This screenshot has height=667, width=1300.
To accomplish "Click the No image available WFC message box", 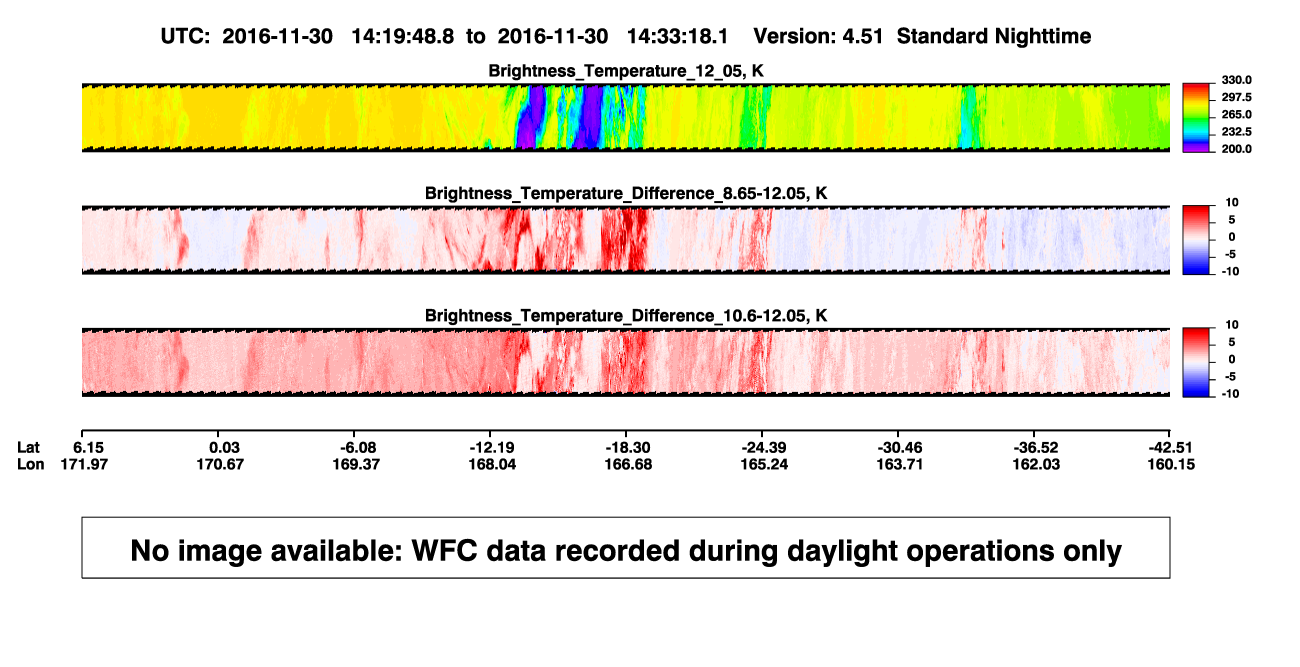I will tap(626, 548).
